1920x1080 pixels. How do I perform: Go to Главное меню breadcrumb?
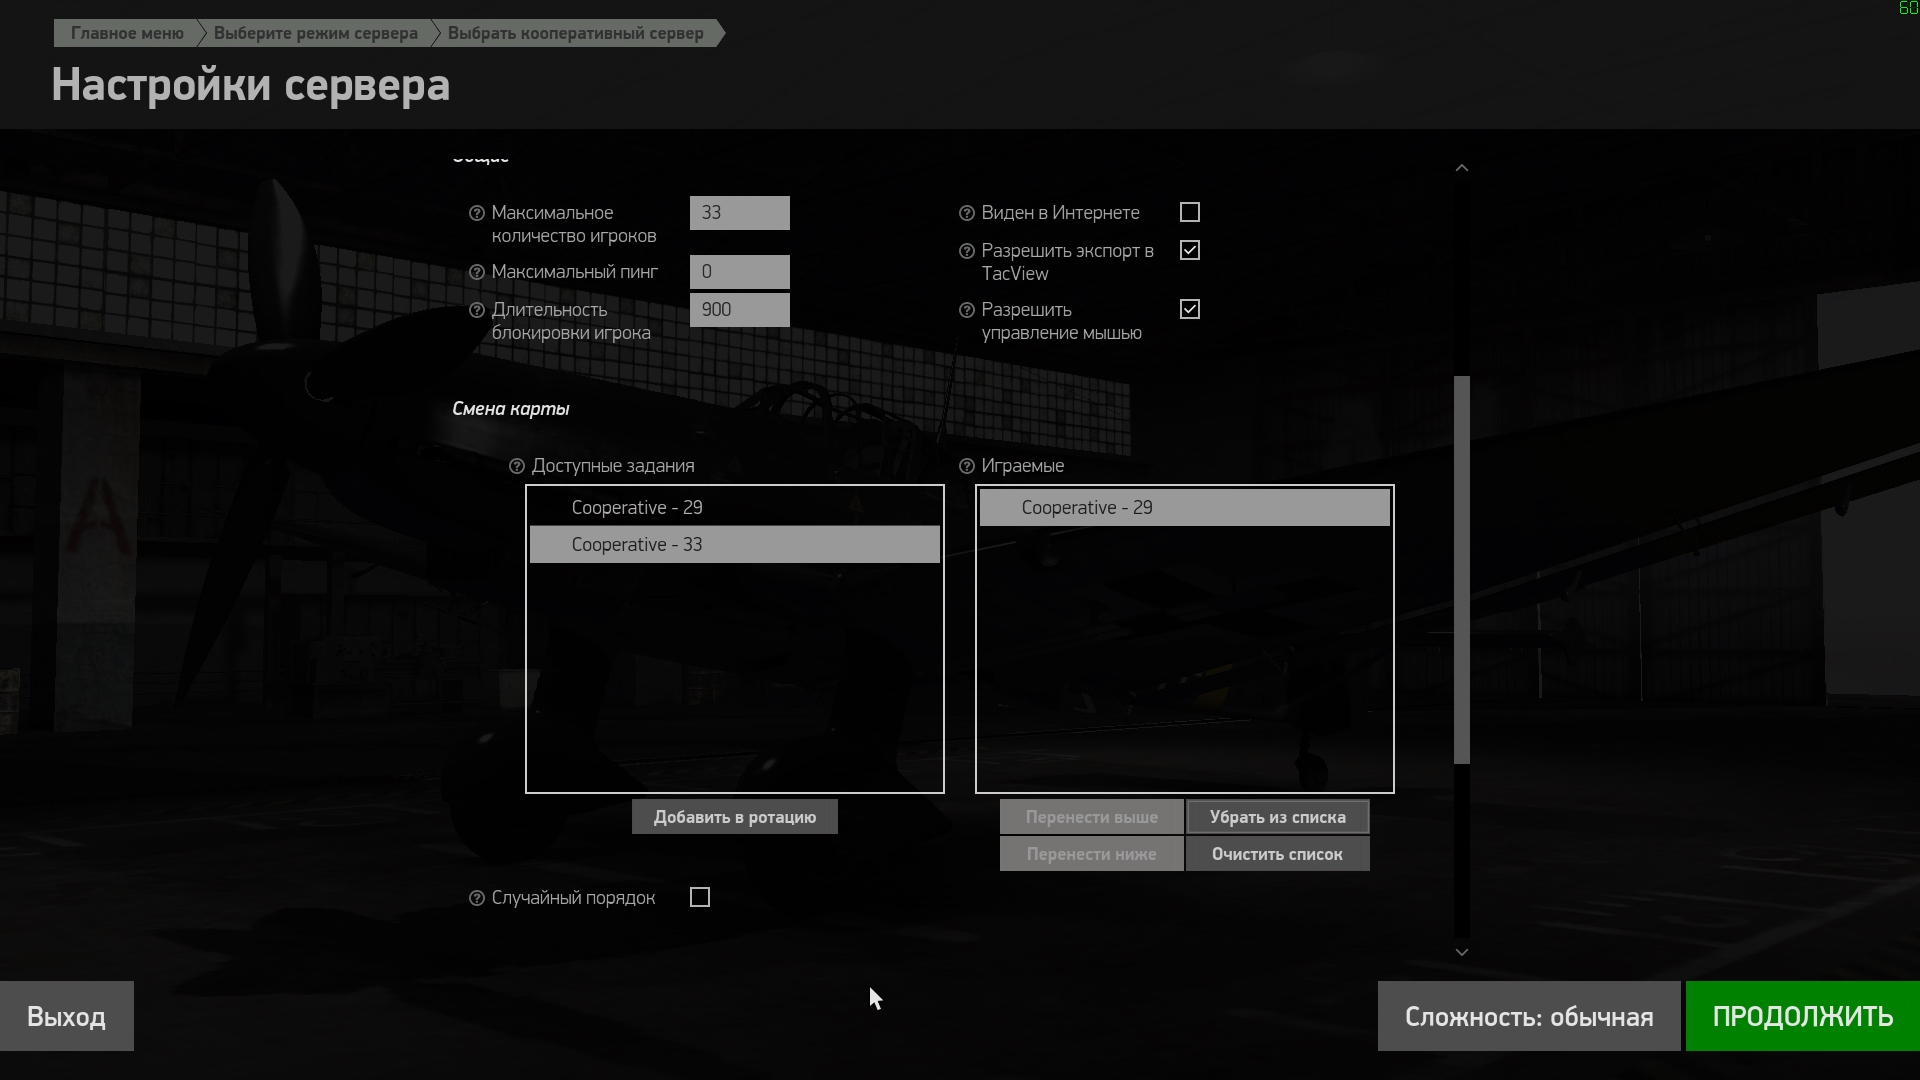[x=127, y=33]
